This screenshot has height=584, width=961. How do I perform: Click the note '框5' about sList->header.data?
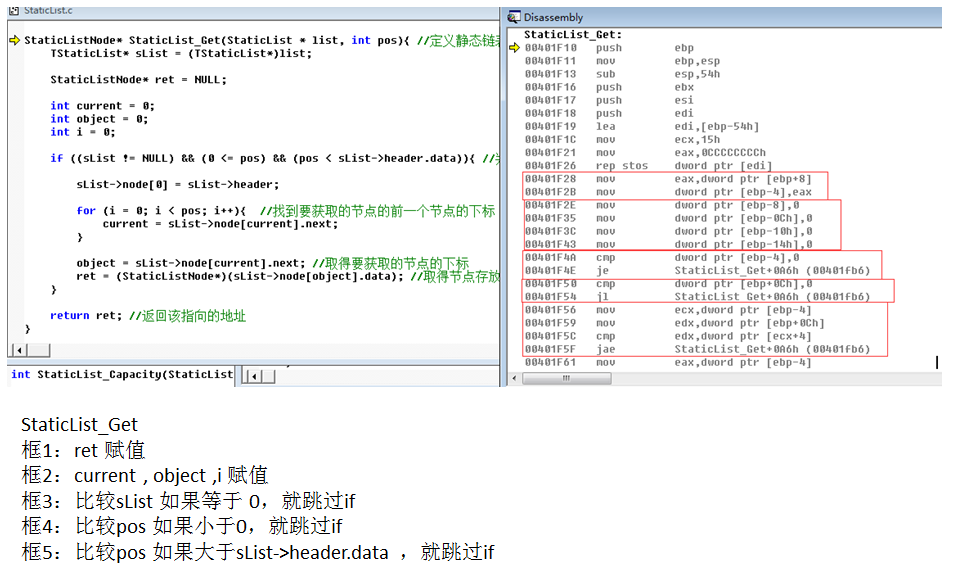(257, 552)
